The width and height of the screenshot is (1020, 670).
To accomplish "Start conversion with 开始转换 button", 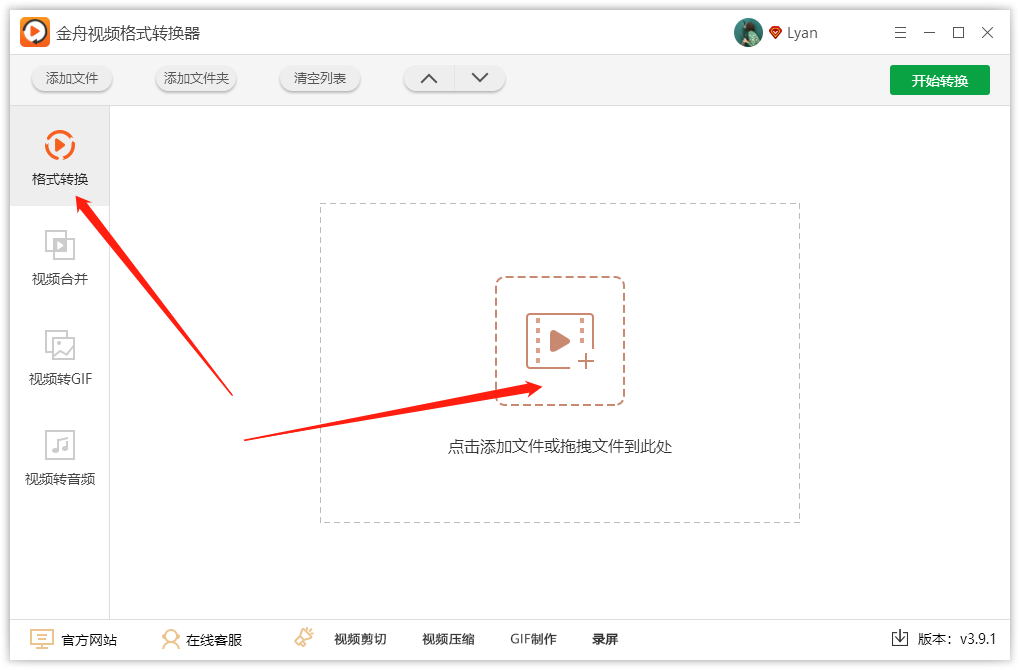I will click(x=939, y=80).
